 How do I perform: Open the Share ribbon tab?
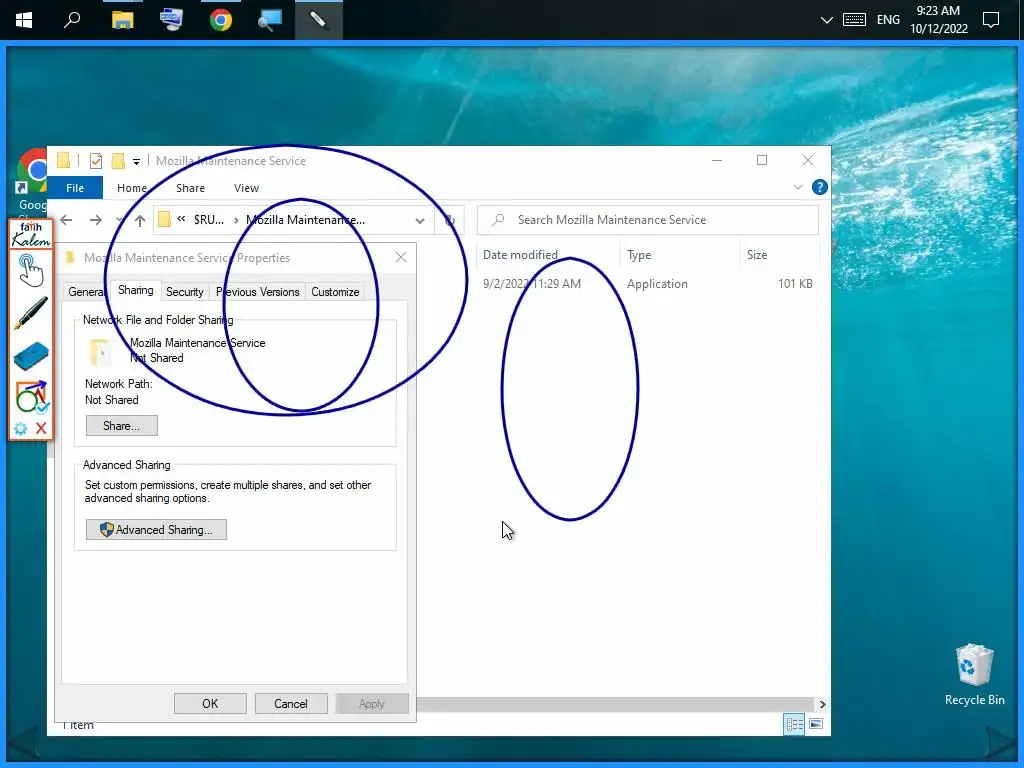[190, 188]
